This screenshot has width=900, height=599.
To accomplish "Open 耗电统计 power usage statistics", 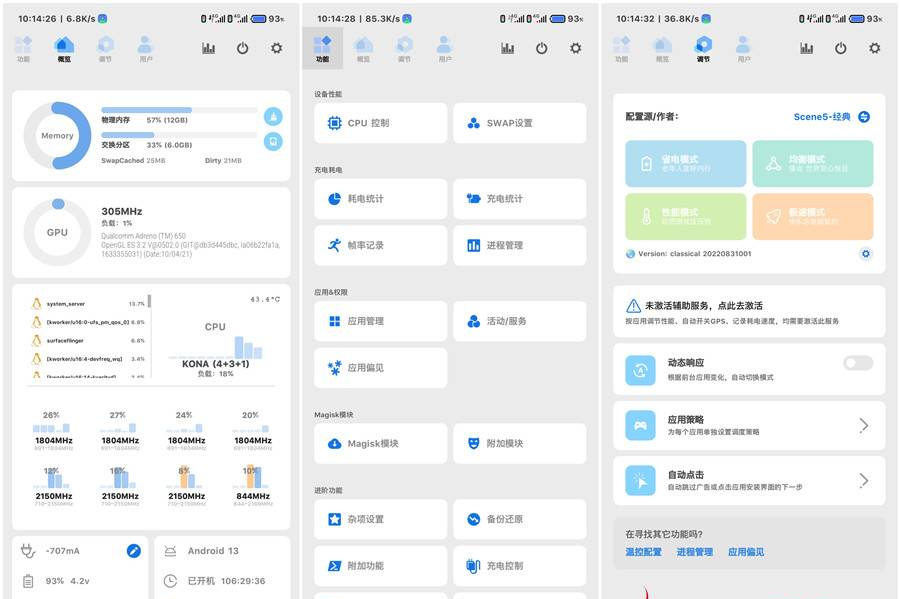I will 381,199.
